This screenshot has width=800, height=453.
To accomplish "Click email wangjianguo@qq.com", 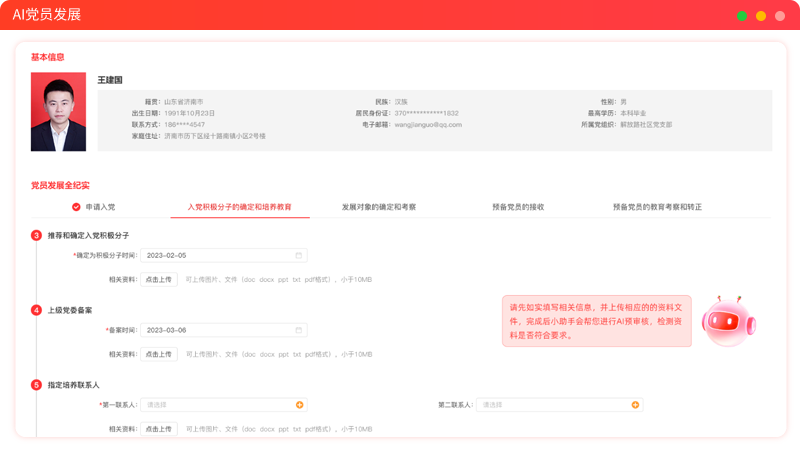I will coord(428,124).
